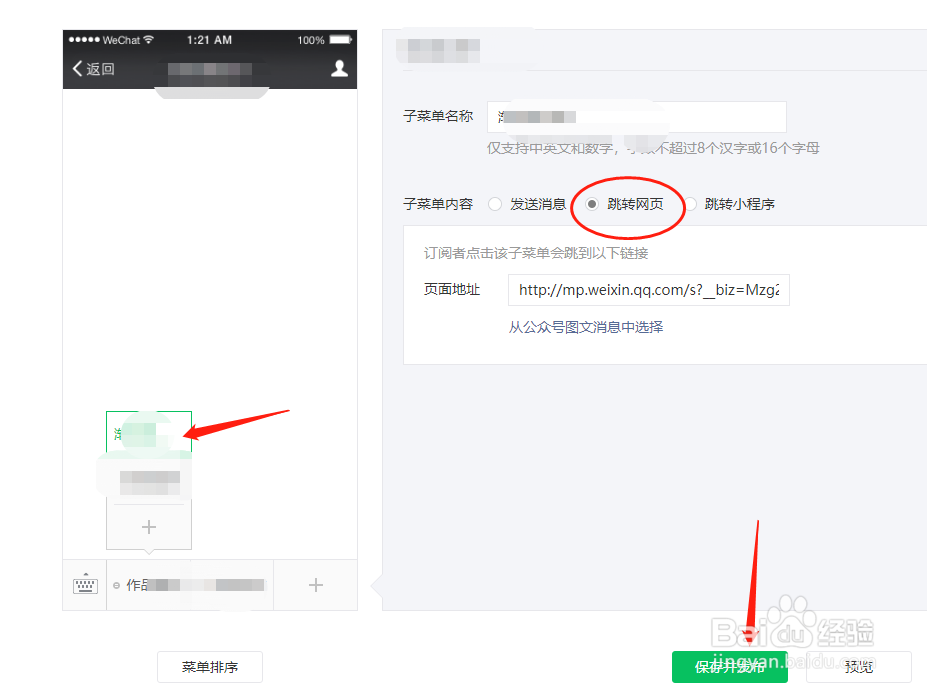Click the WeChat signal indicator in the status bar

coord(85,40)
